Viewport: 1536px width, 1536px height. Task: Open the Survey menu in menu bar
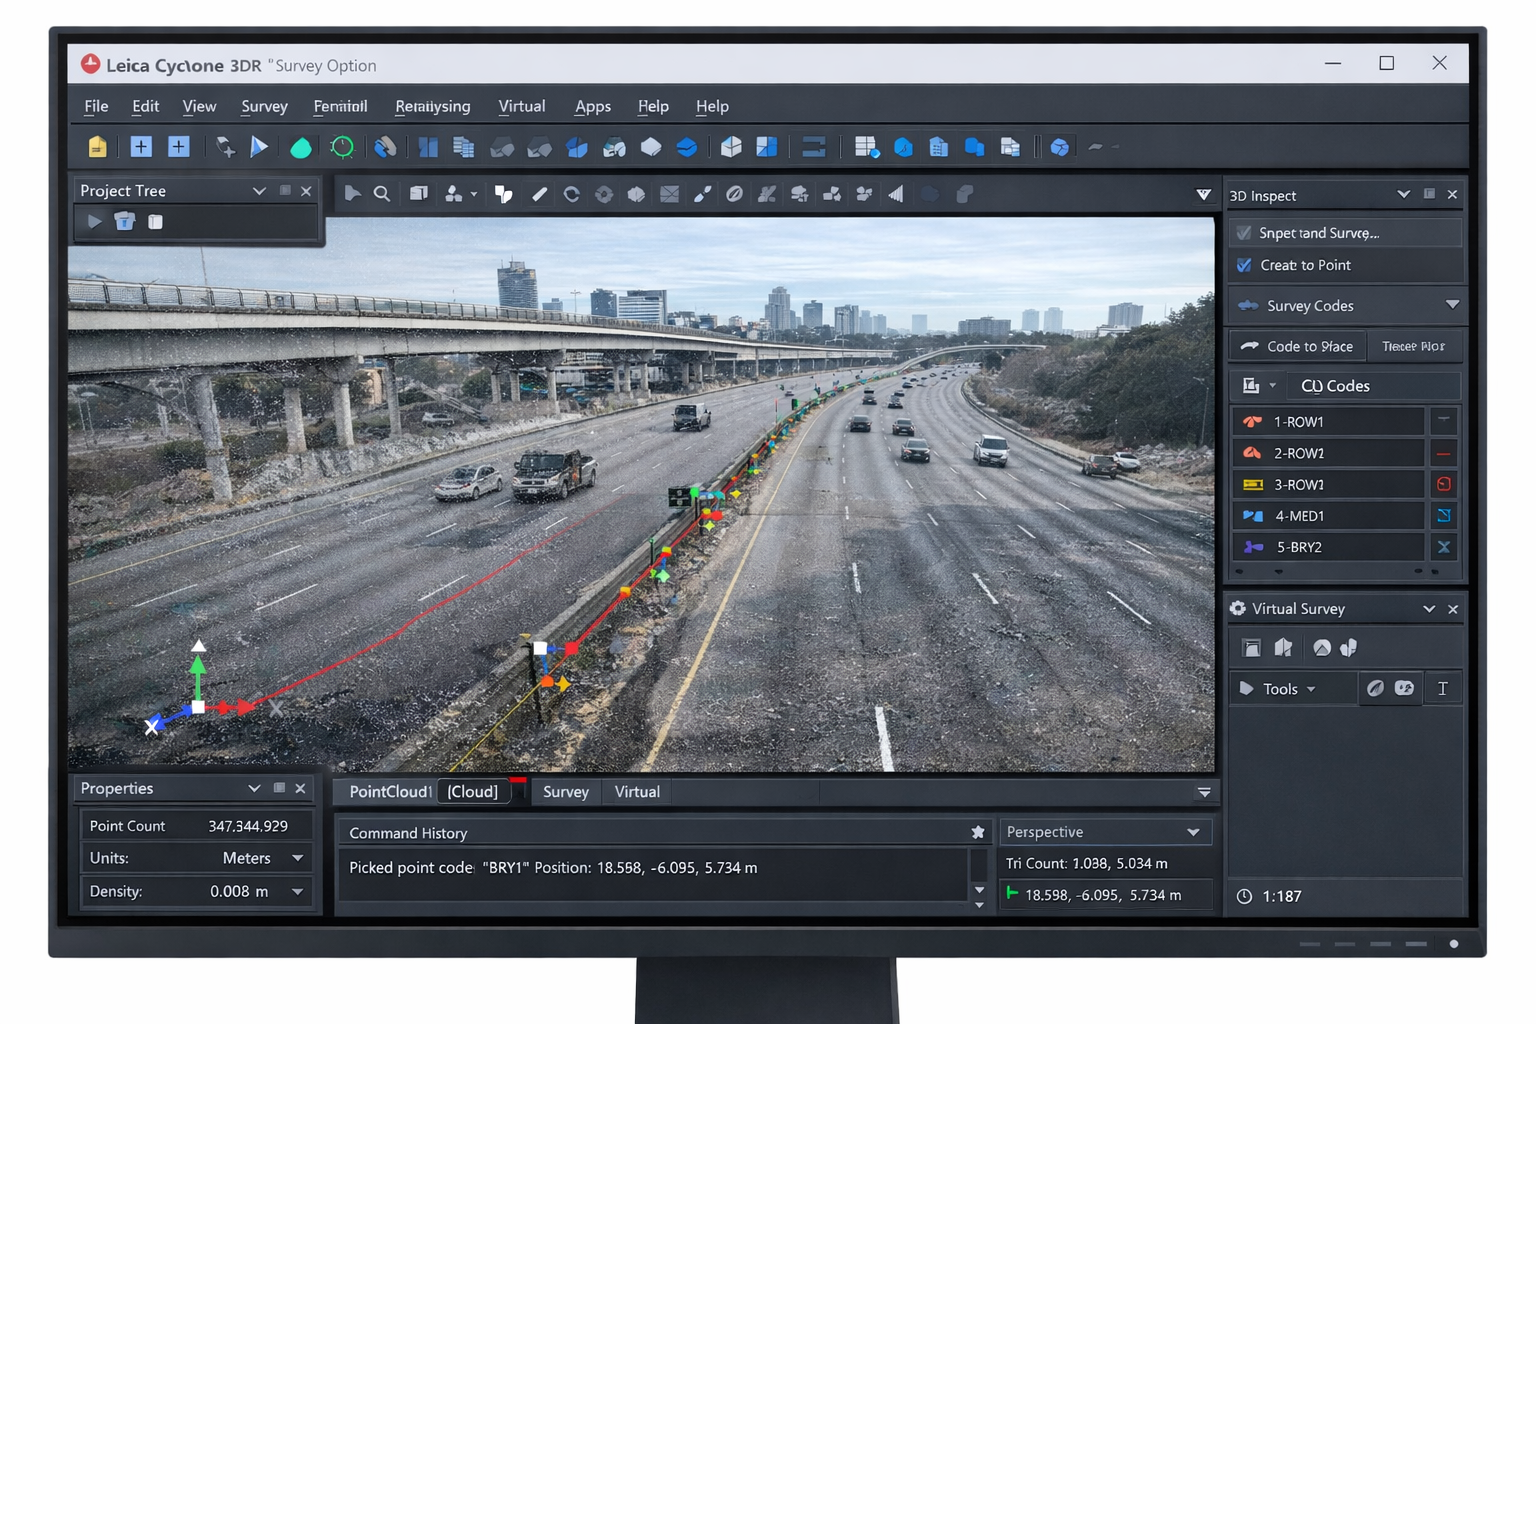[264, 106]
